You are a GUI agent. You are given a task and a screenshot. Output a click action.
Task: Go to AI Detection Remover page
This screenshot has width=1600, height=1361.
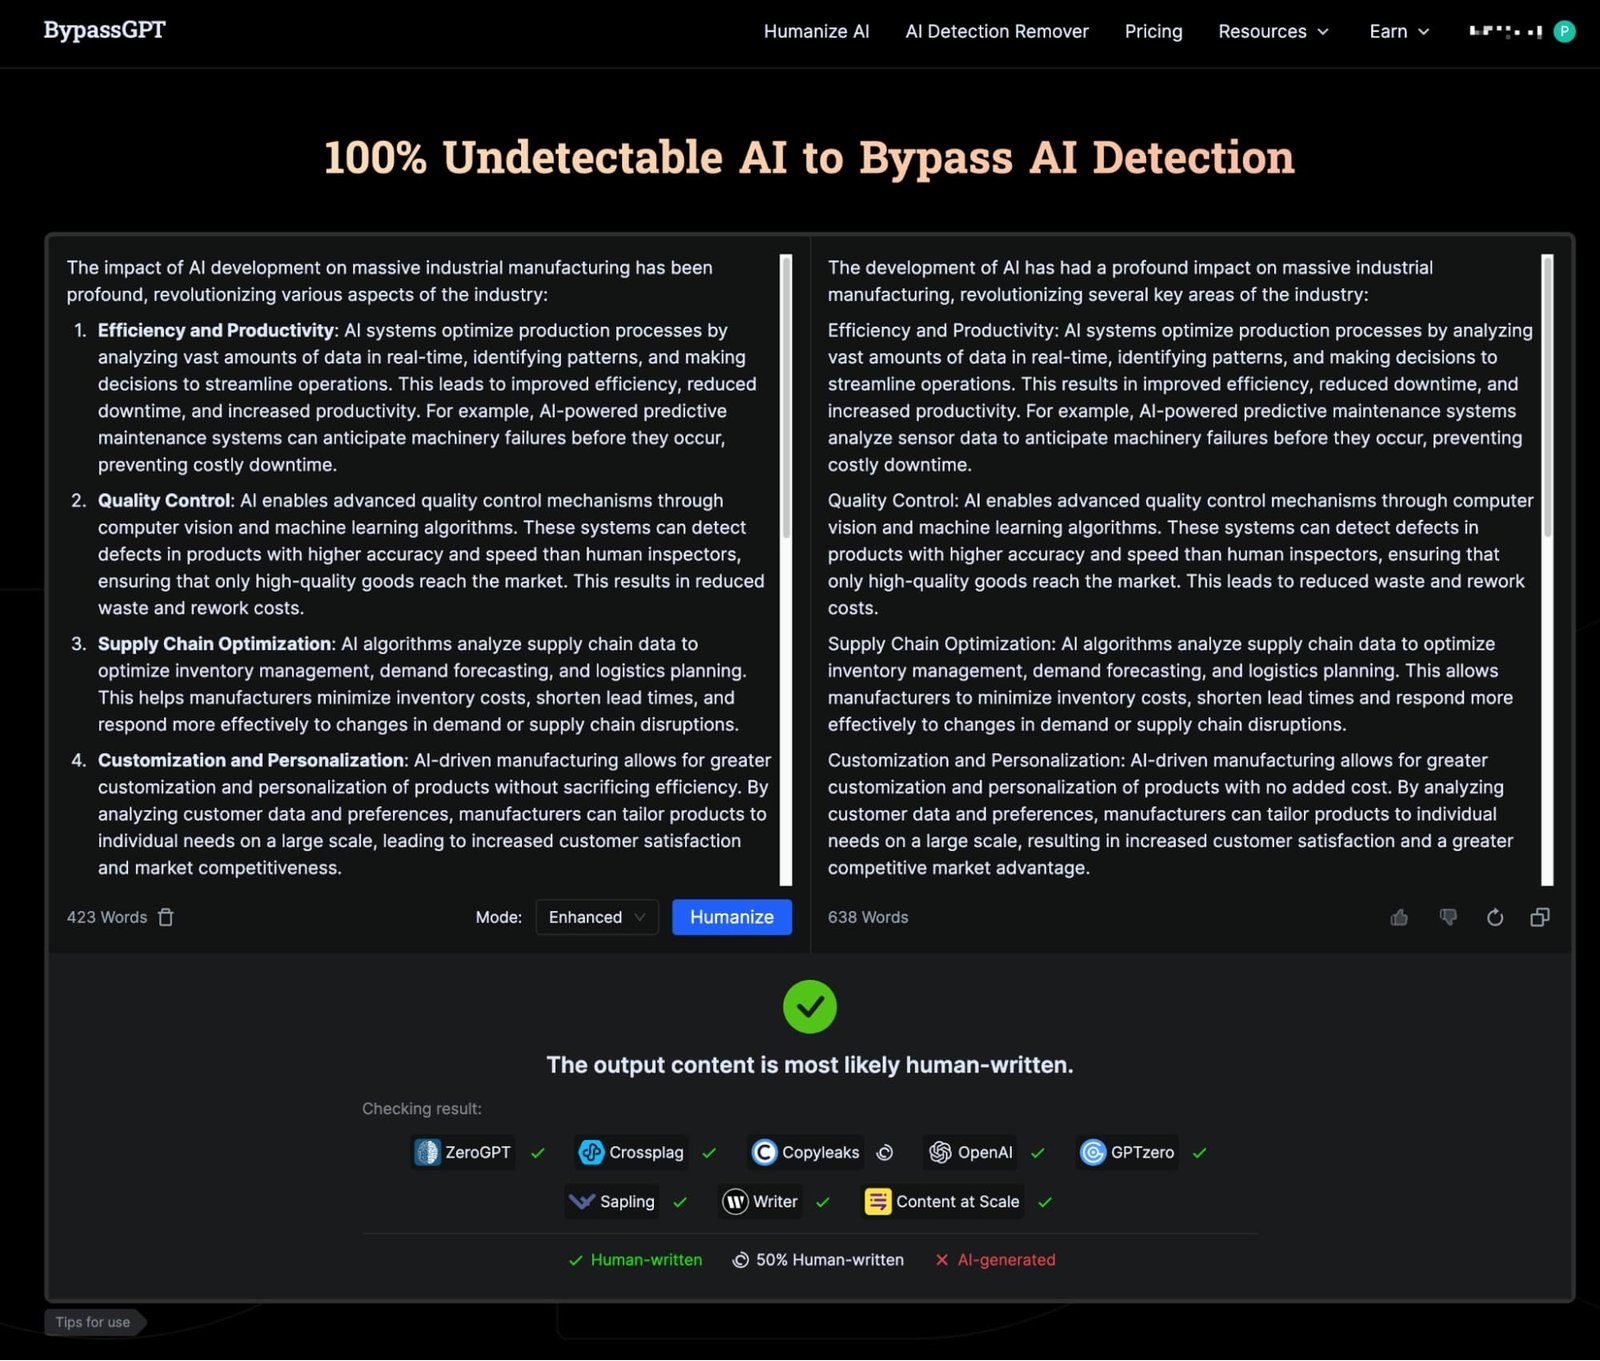point(996,31)
